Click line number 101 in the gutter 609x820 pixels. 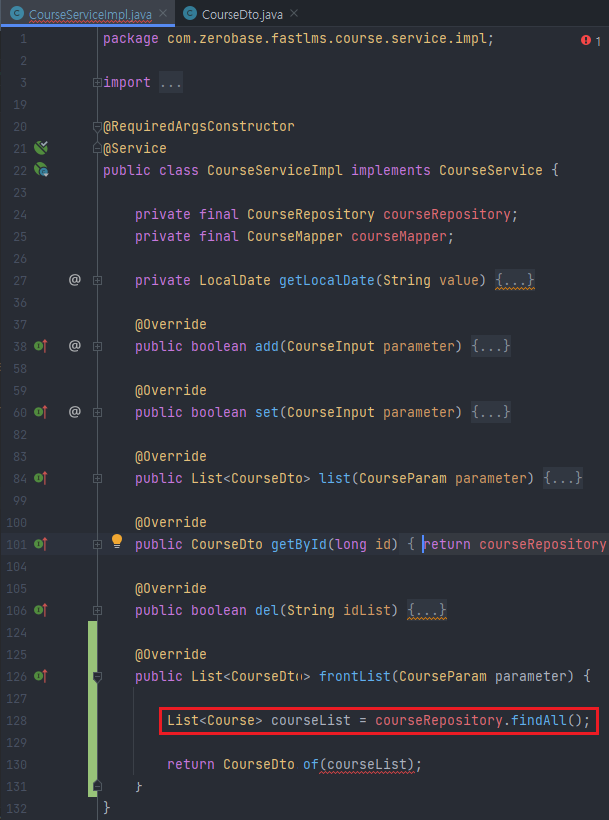tap(18, 545)
